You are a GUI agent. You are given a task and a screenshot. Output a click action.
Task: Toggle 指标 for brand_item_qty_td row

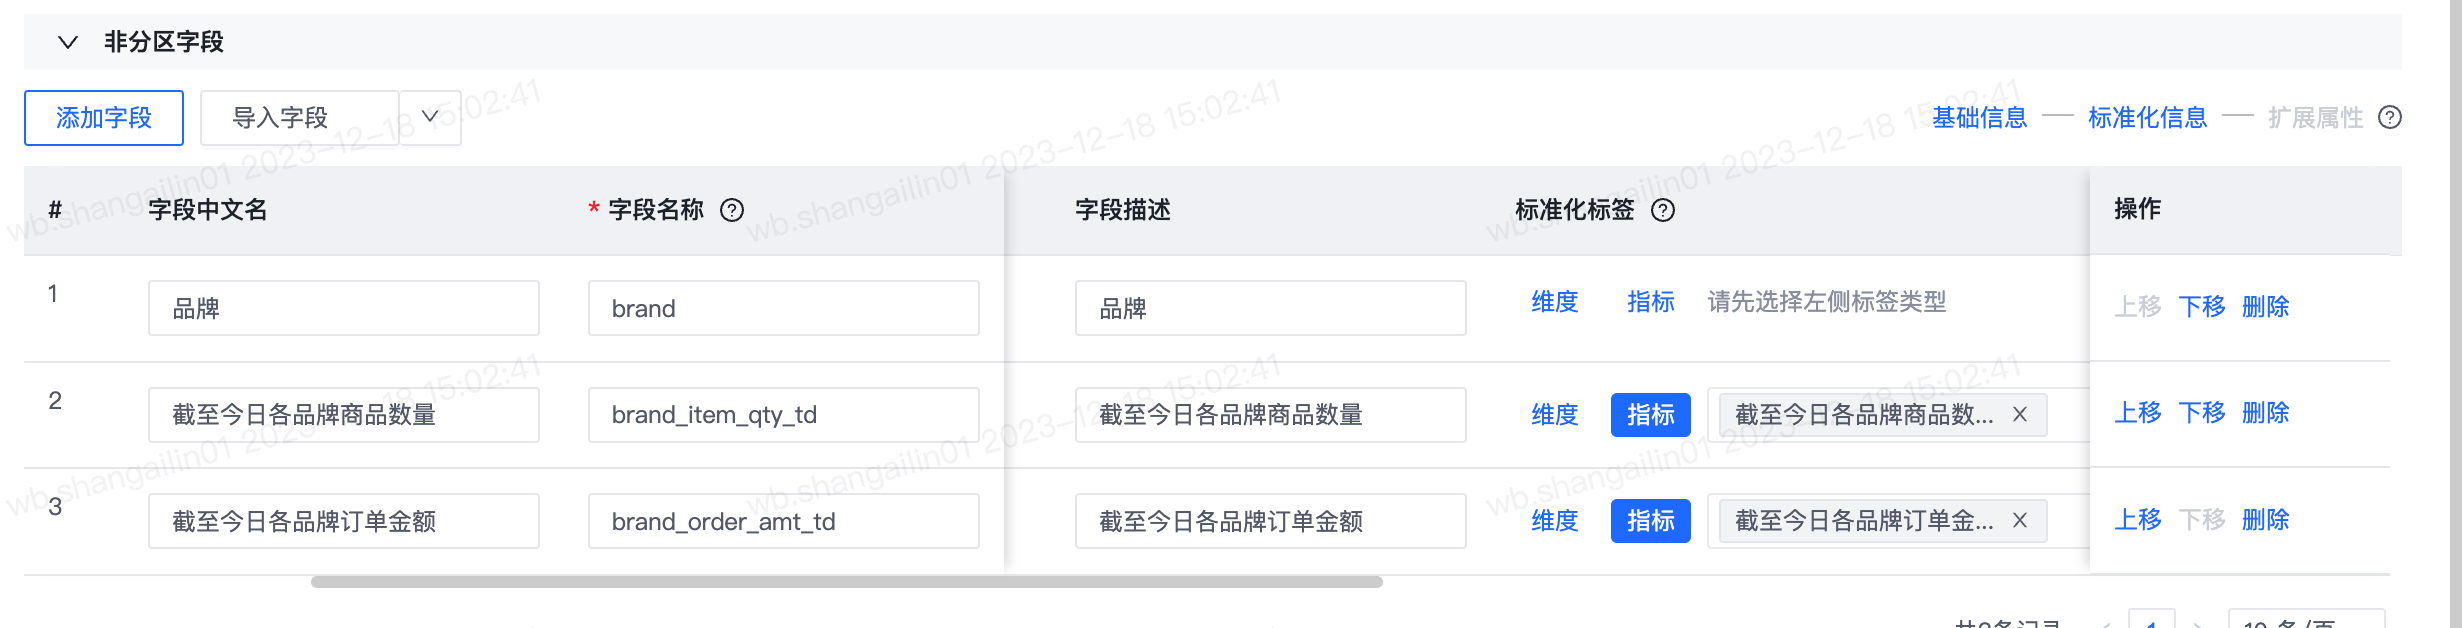tap(1651, 415)
